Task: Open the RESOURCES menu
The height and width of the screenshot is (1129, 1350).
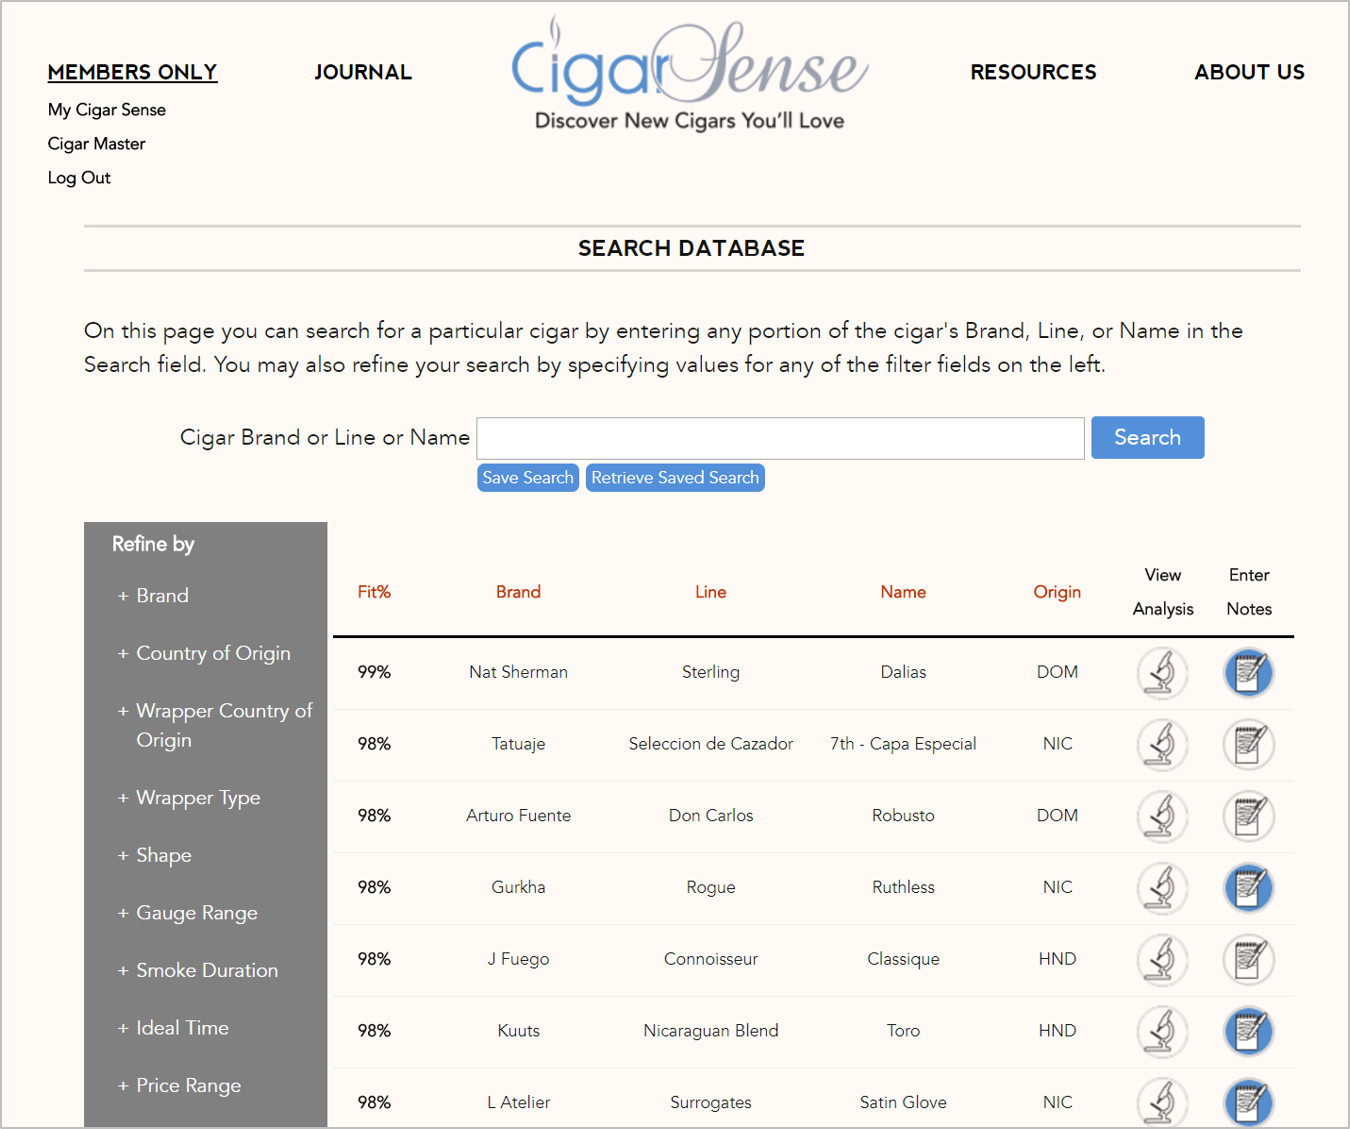Action: point(1033,71)
